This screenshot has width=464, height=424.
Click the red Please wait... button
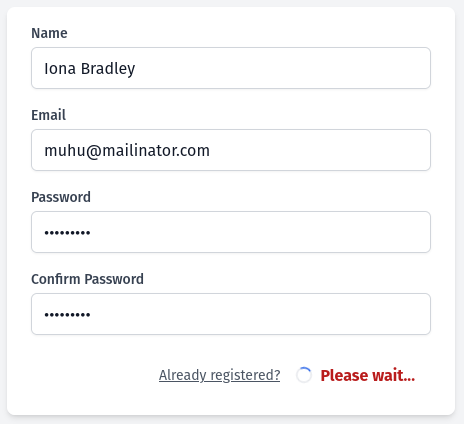(x=368, y=375)
